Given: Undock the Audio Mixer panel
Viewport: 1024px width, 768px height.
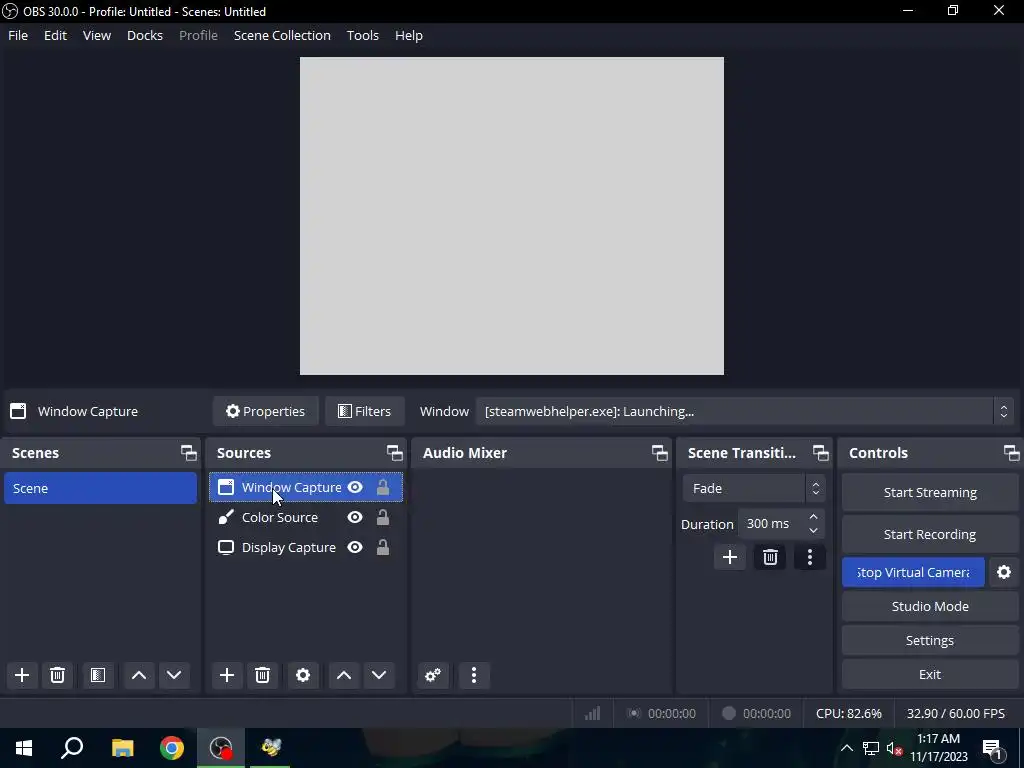Looking at the screenshot, I should 660,453.
